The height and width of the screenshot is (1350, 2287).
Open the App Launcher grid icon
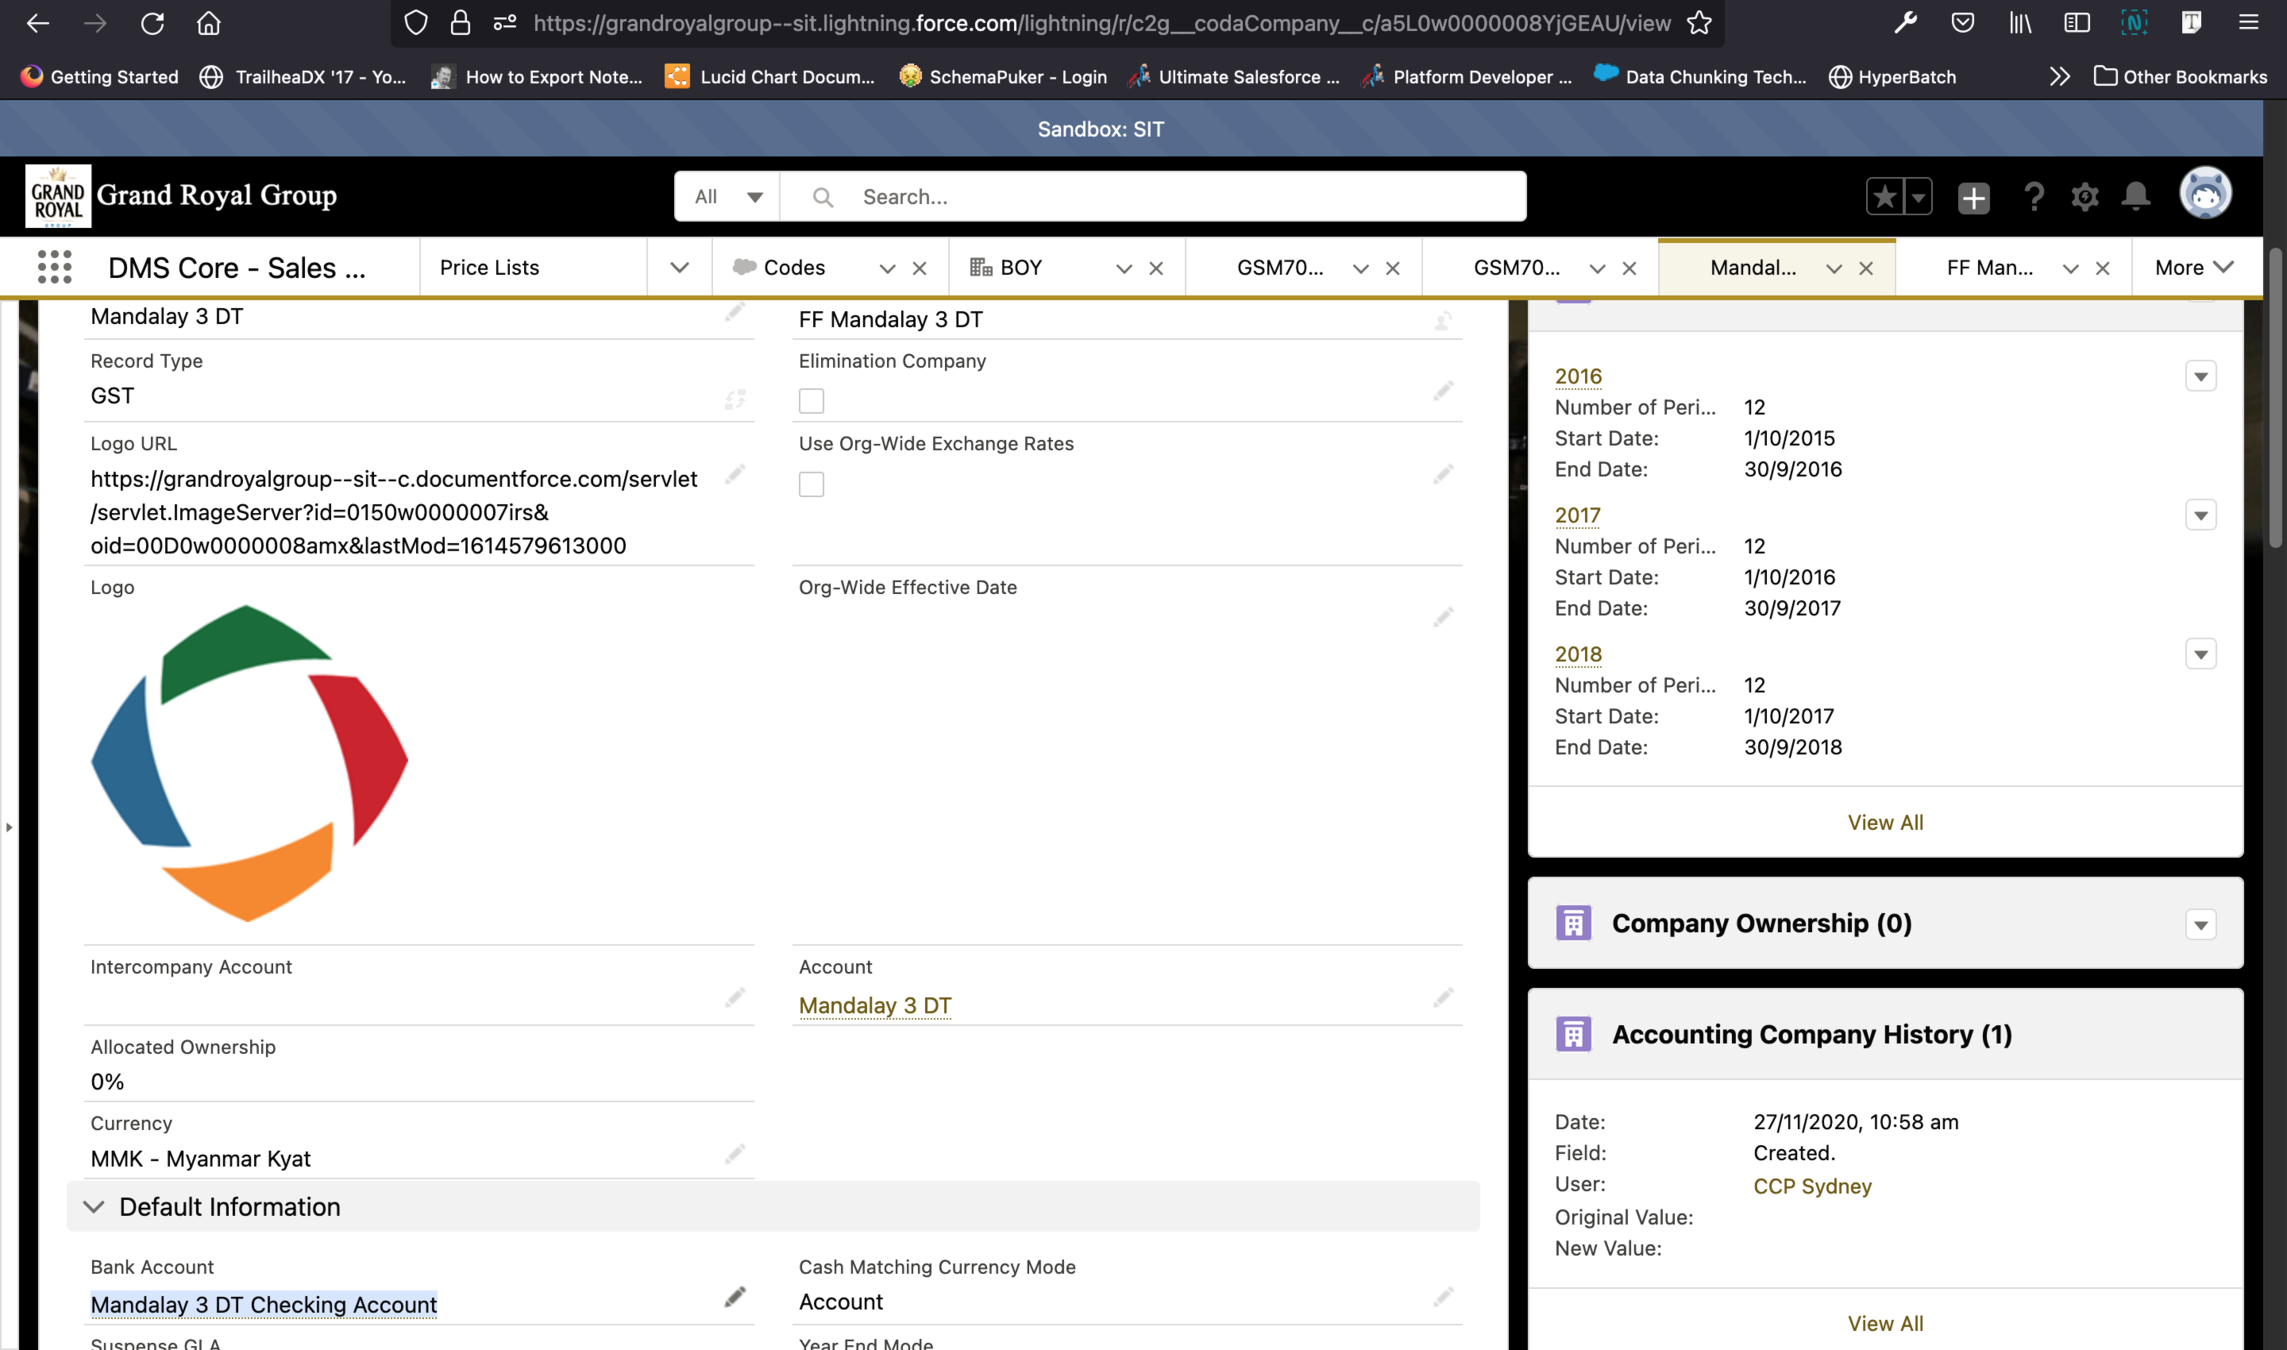(x=54, y=267)
